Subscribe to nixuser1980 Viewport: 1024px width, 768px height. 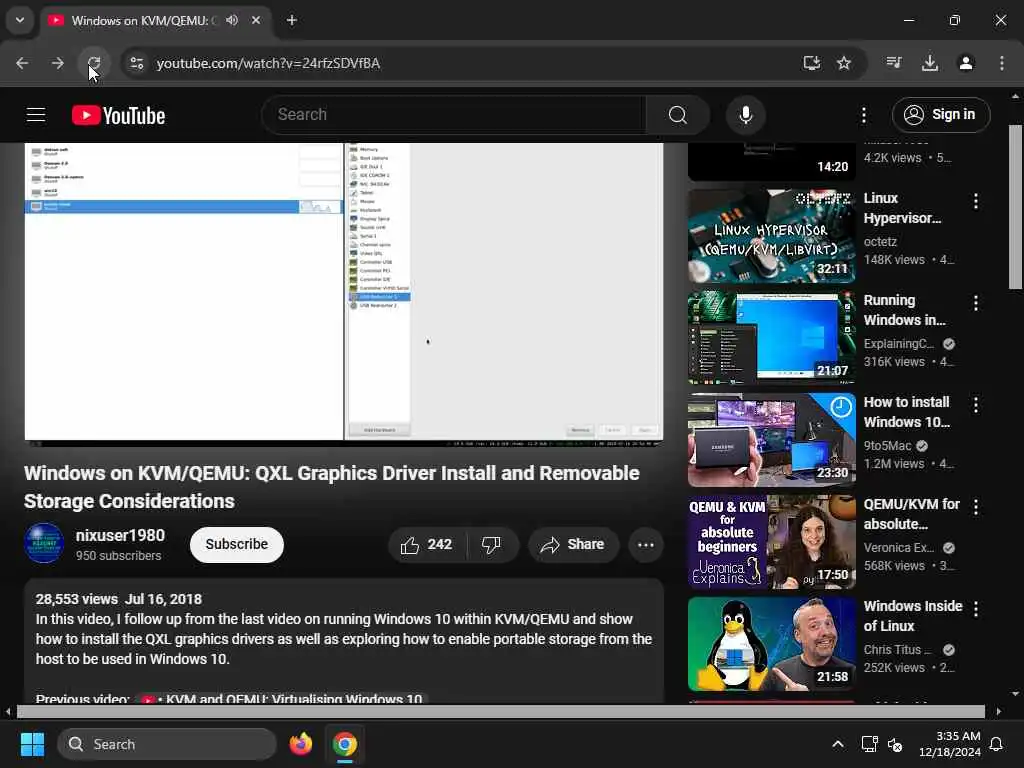click(236, 545)
